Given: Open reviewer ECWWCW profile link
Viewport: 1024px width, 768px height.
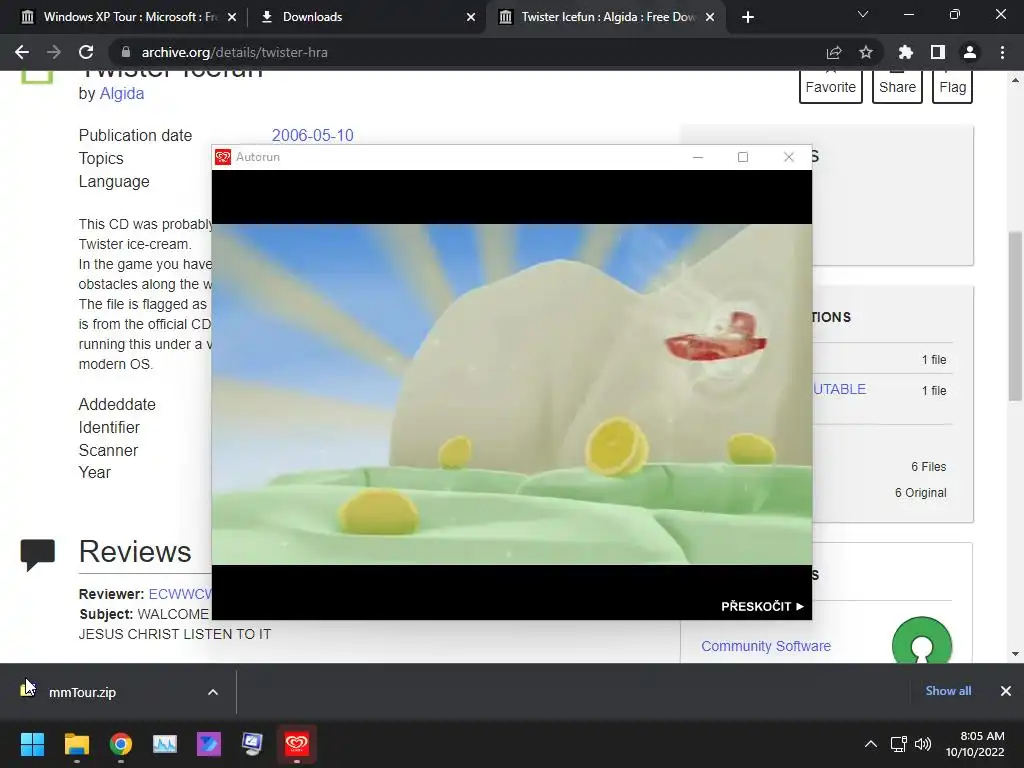Looking at the screenshot, I should point(180,594).
